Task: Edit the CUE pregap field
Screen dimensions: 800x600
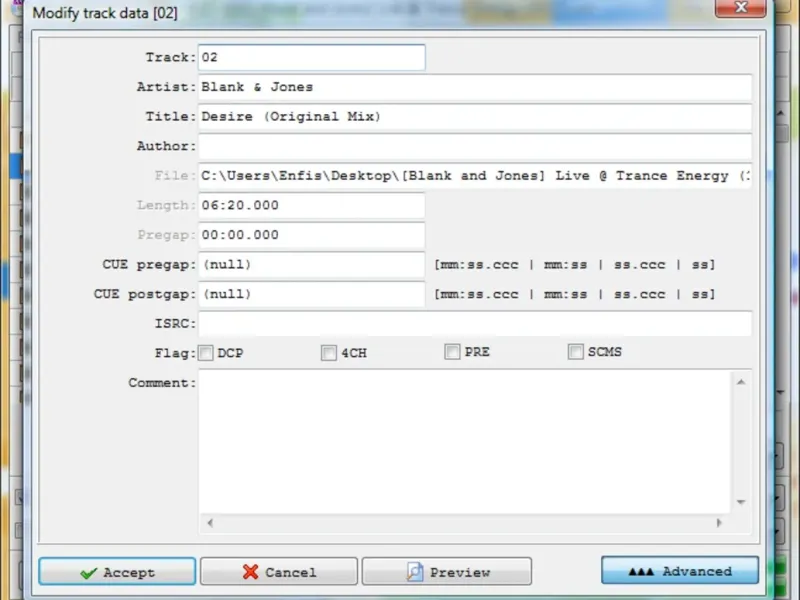Action: coord(311,264)
